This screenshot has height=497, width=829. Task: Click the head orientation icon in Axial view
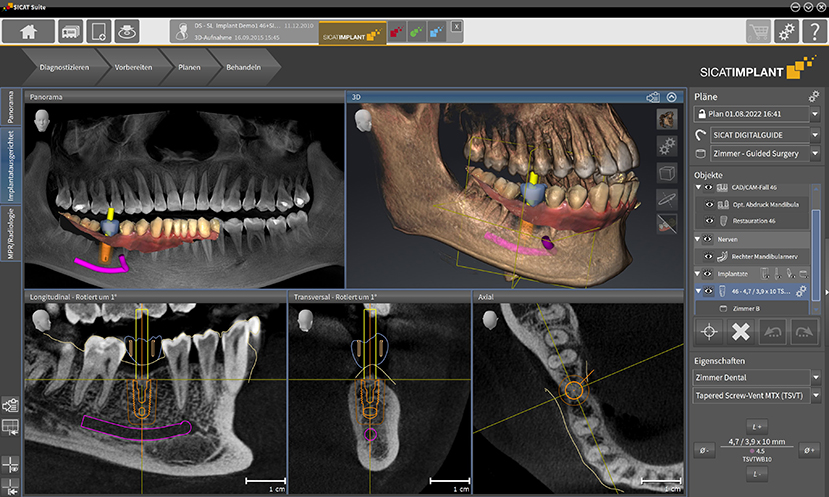click(x=490, y=320)
